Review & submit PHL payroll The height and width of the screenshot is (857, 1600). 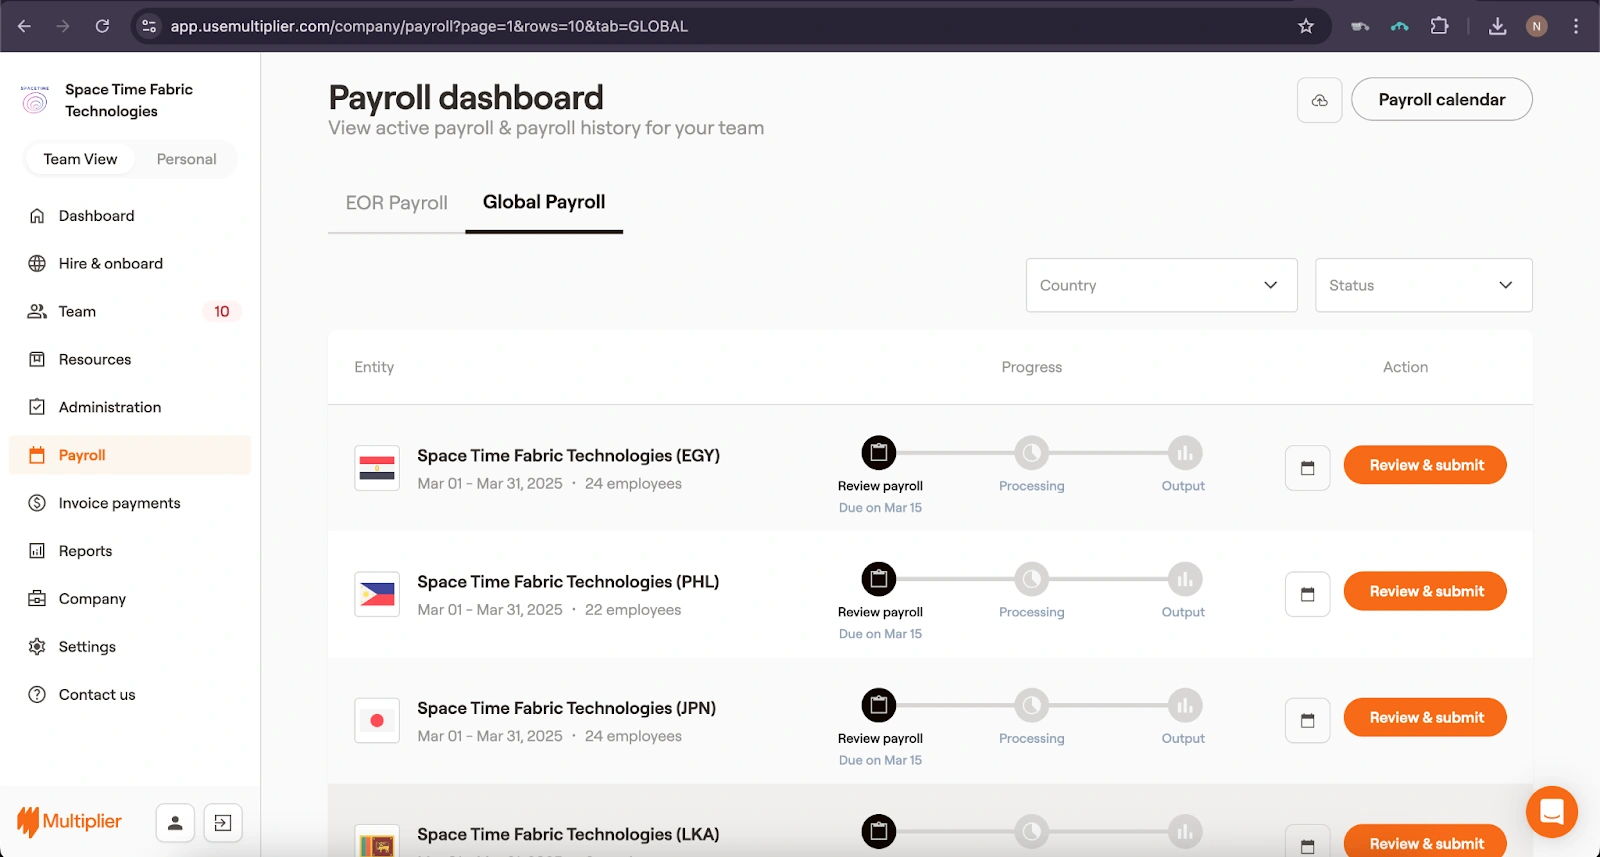coord(1425,591)
